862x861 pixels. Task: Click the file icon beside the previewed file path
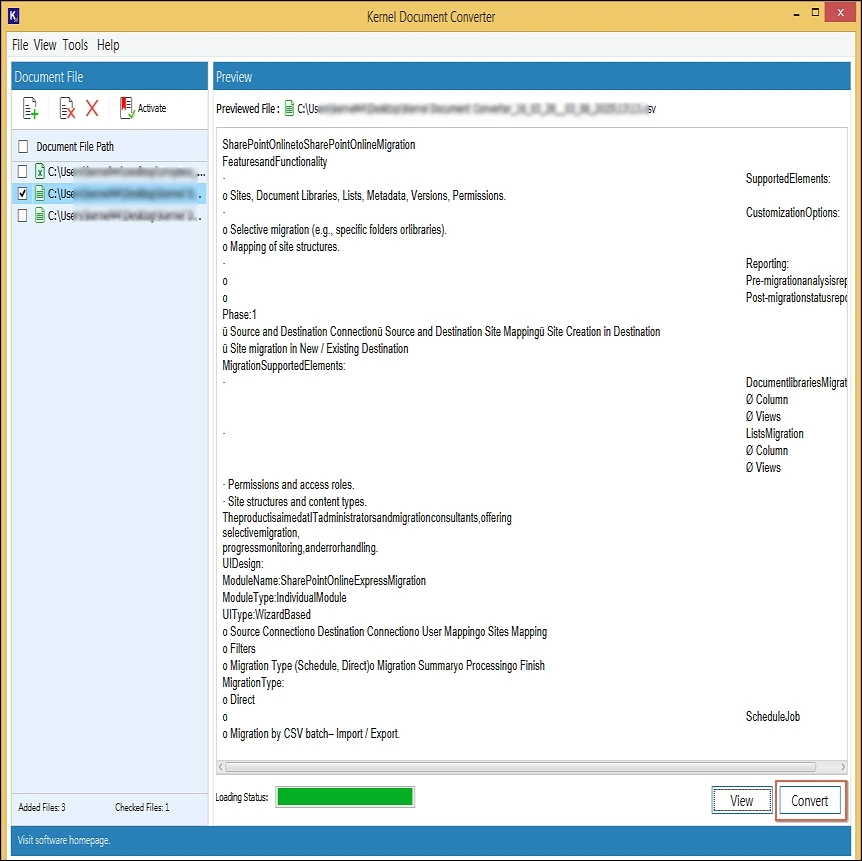289,109
